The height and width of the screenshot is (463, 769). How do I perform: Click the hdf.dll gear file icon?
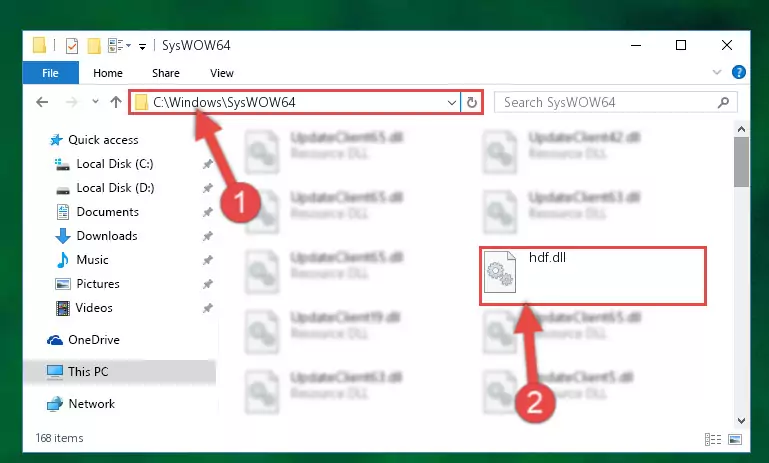(x=500, y=272)
